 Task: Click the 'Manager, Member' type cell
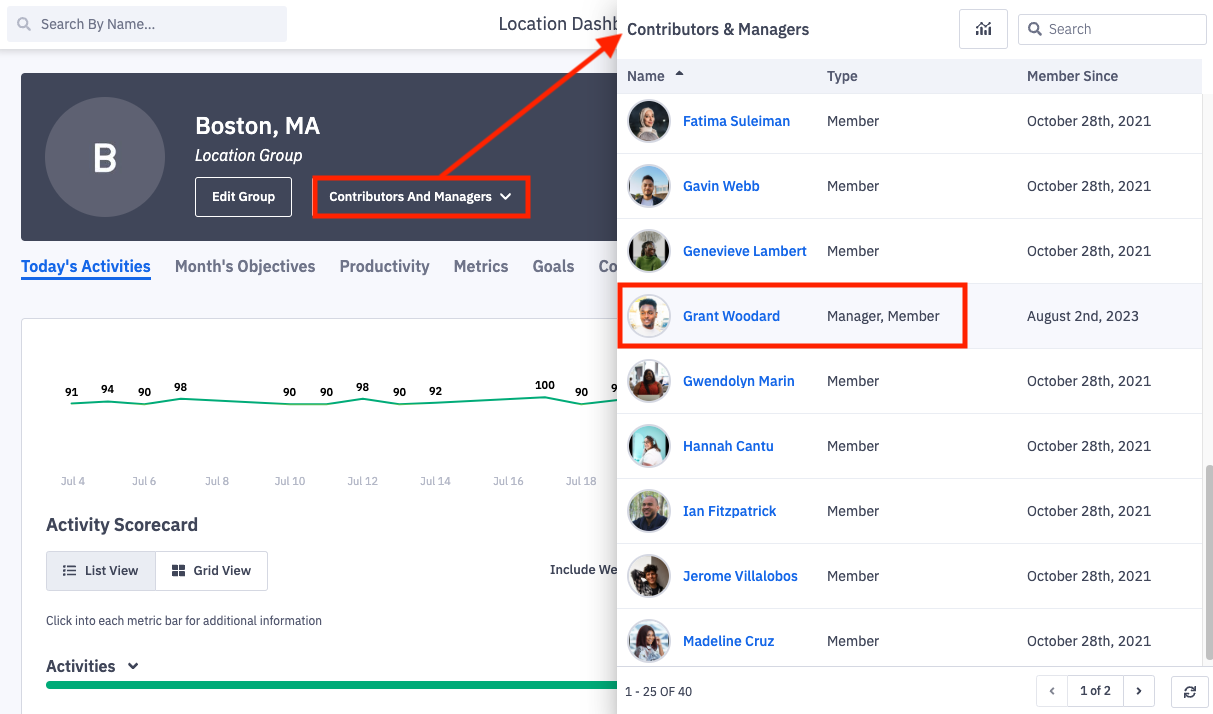[883, 316]
